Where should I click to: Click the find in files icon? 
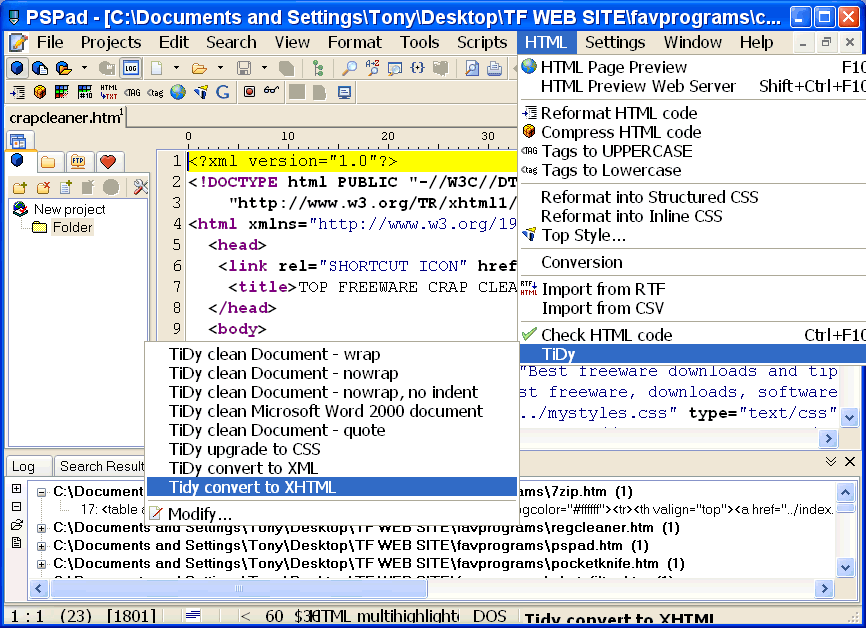coord(394,68)
